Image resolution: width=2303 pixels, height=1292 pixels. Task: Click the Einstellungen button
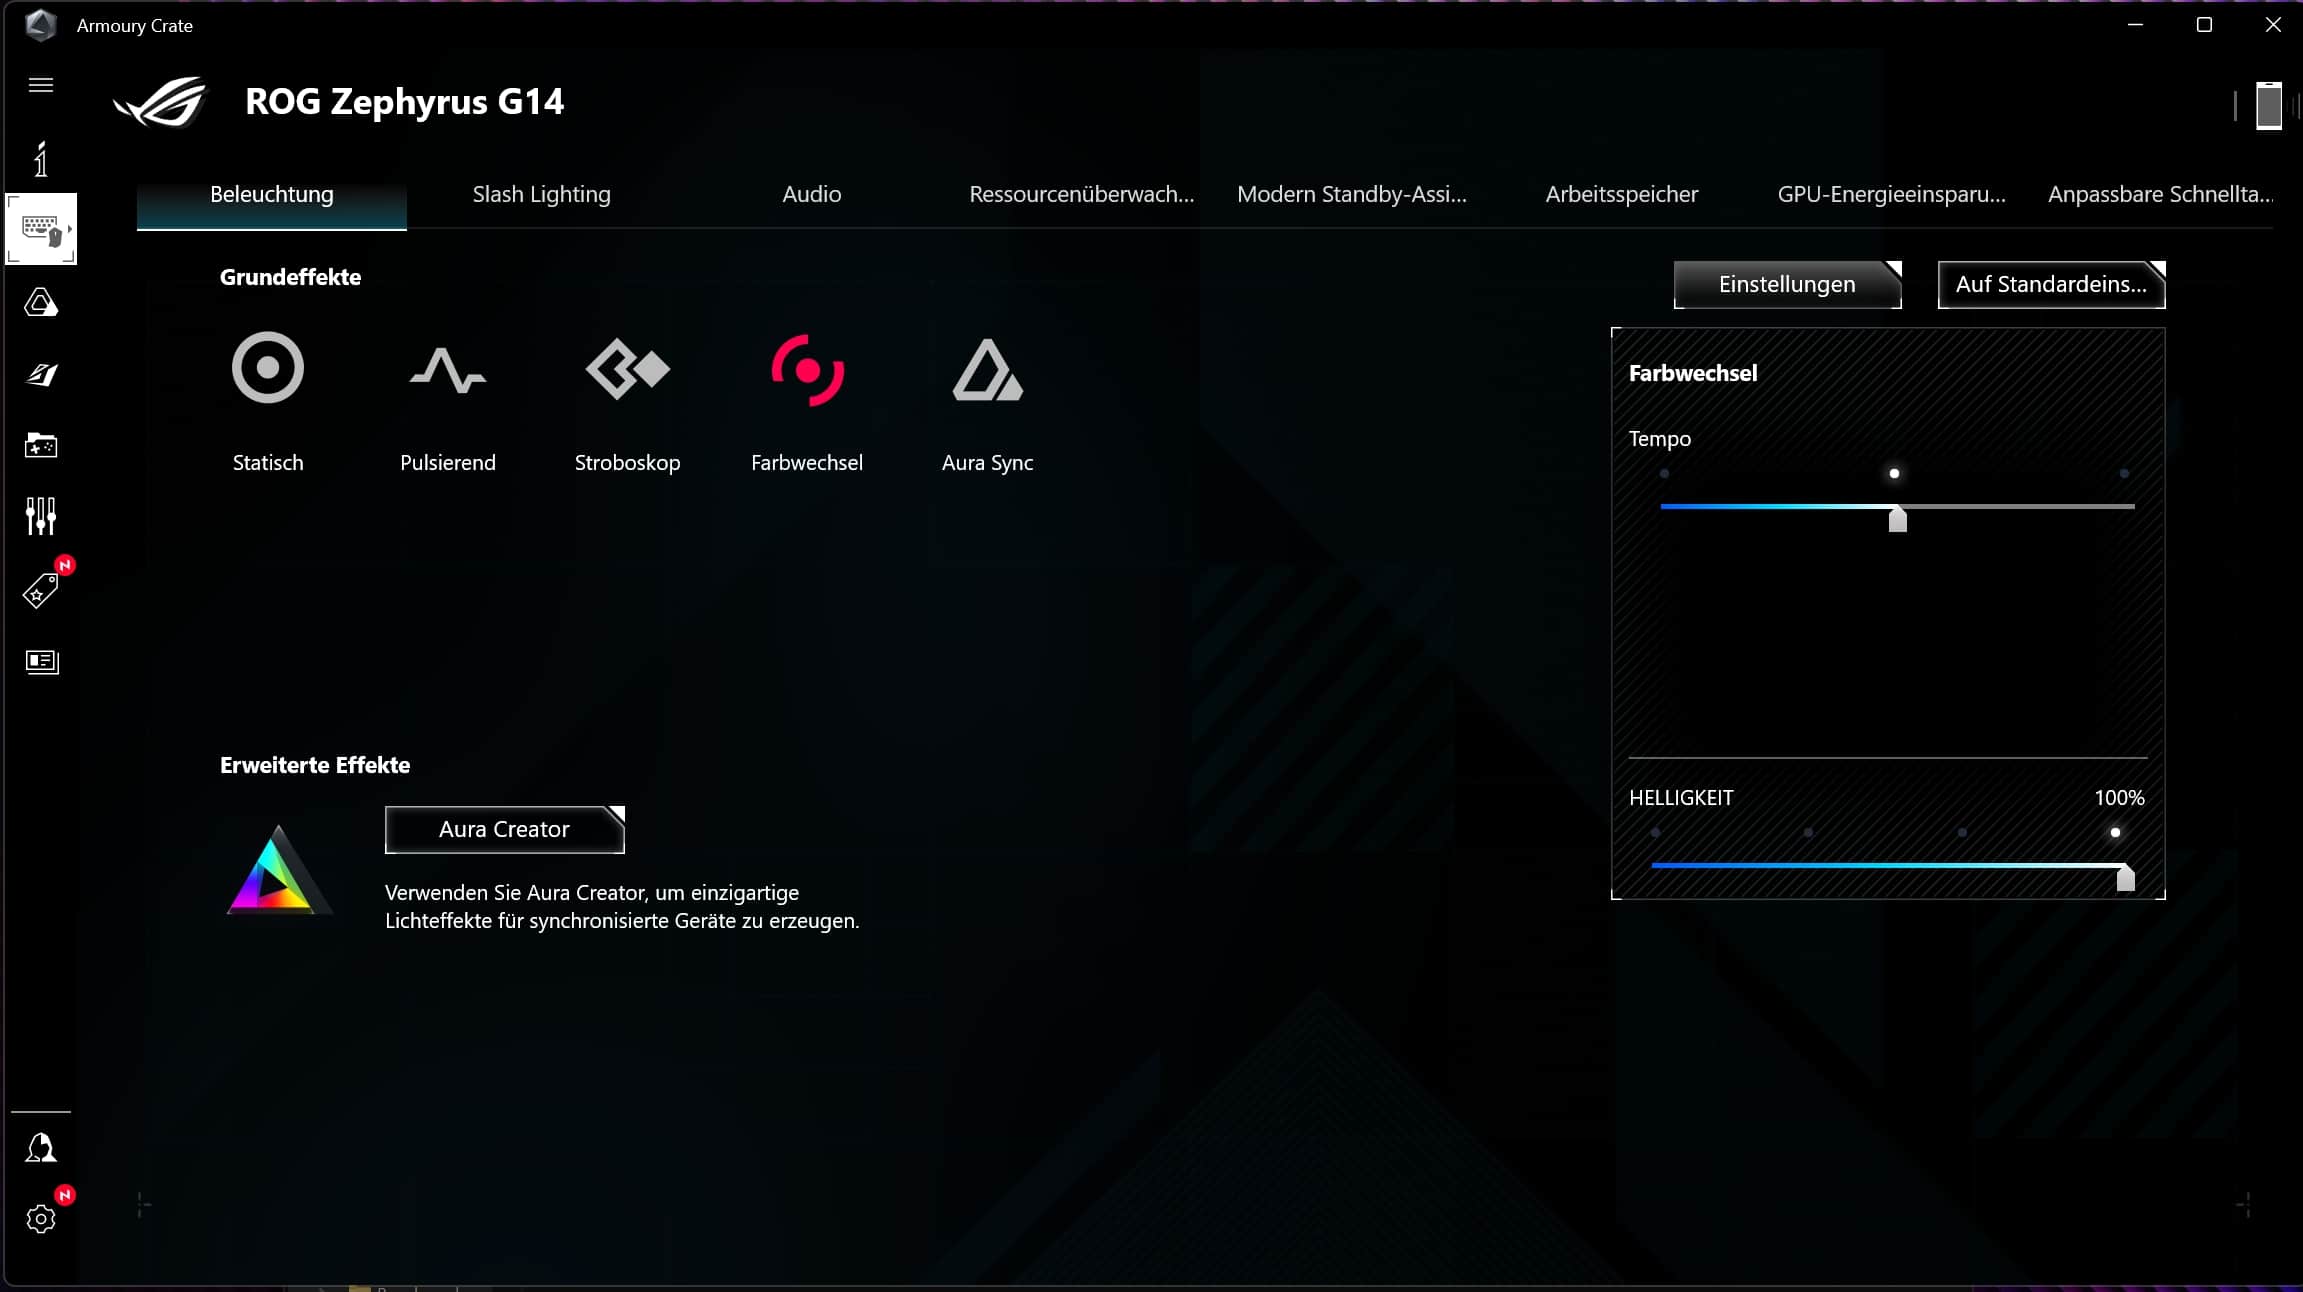pyautogui.click(x=1787, y=285)
